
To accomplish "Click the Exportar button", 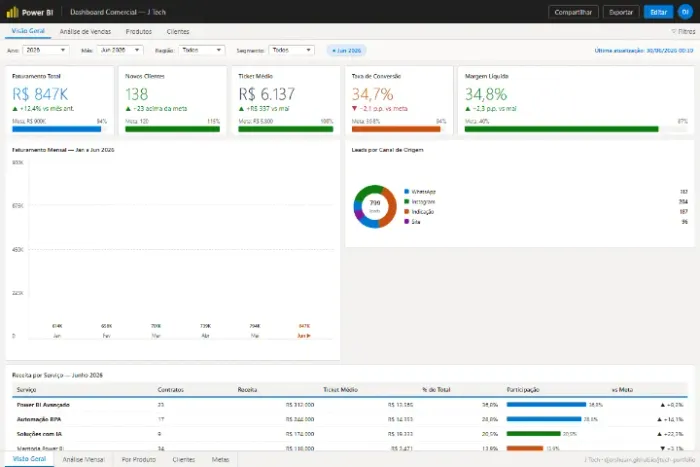I will tap(621, 12).
